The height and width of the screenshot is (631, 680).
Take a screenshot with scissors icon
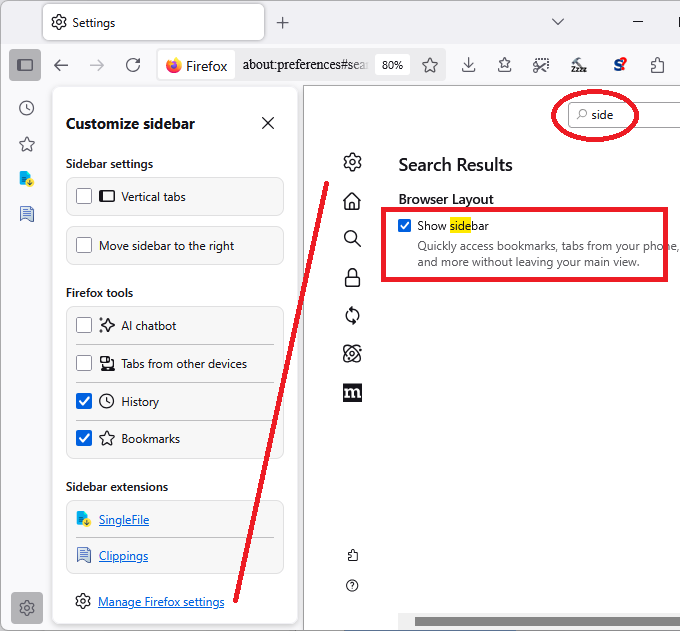tap(541, 65)
